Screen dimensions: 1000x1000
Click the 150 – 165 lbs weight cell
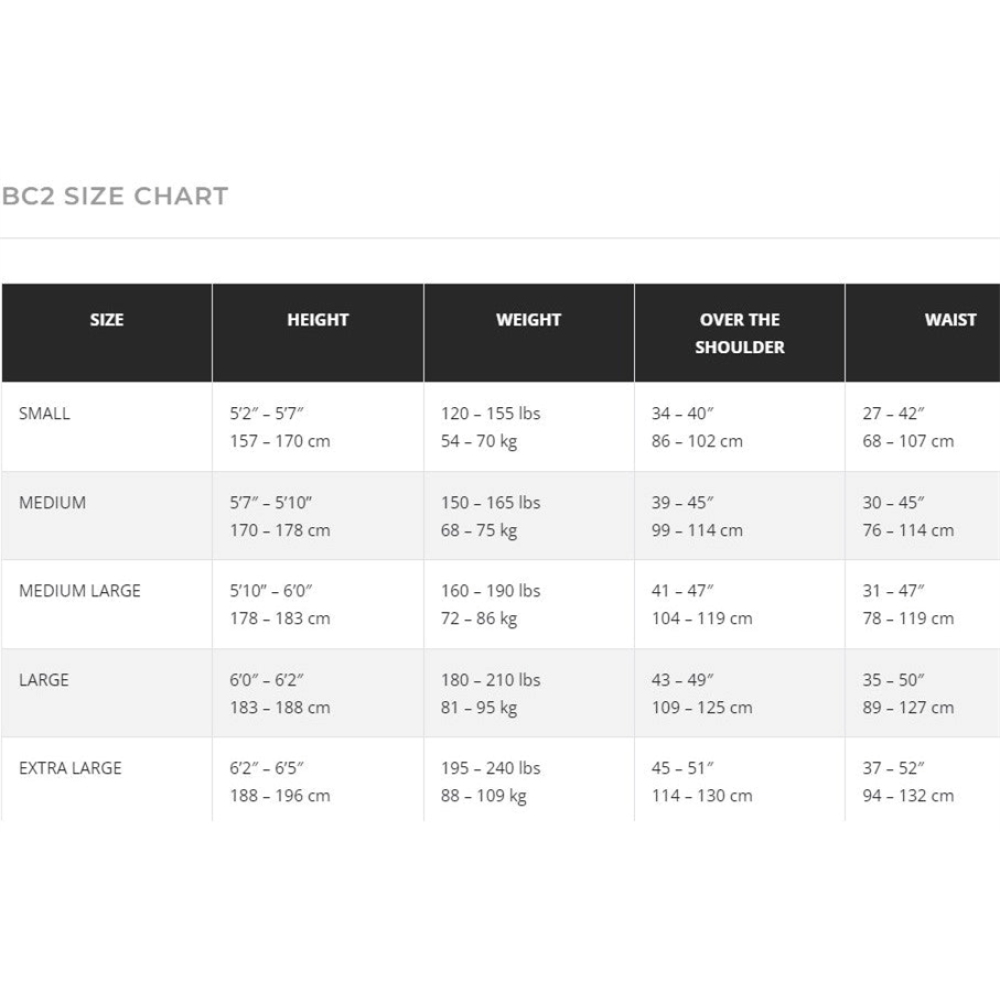click(490, 503)
